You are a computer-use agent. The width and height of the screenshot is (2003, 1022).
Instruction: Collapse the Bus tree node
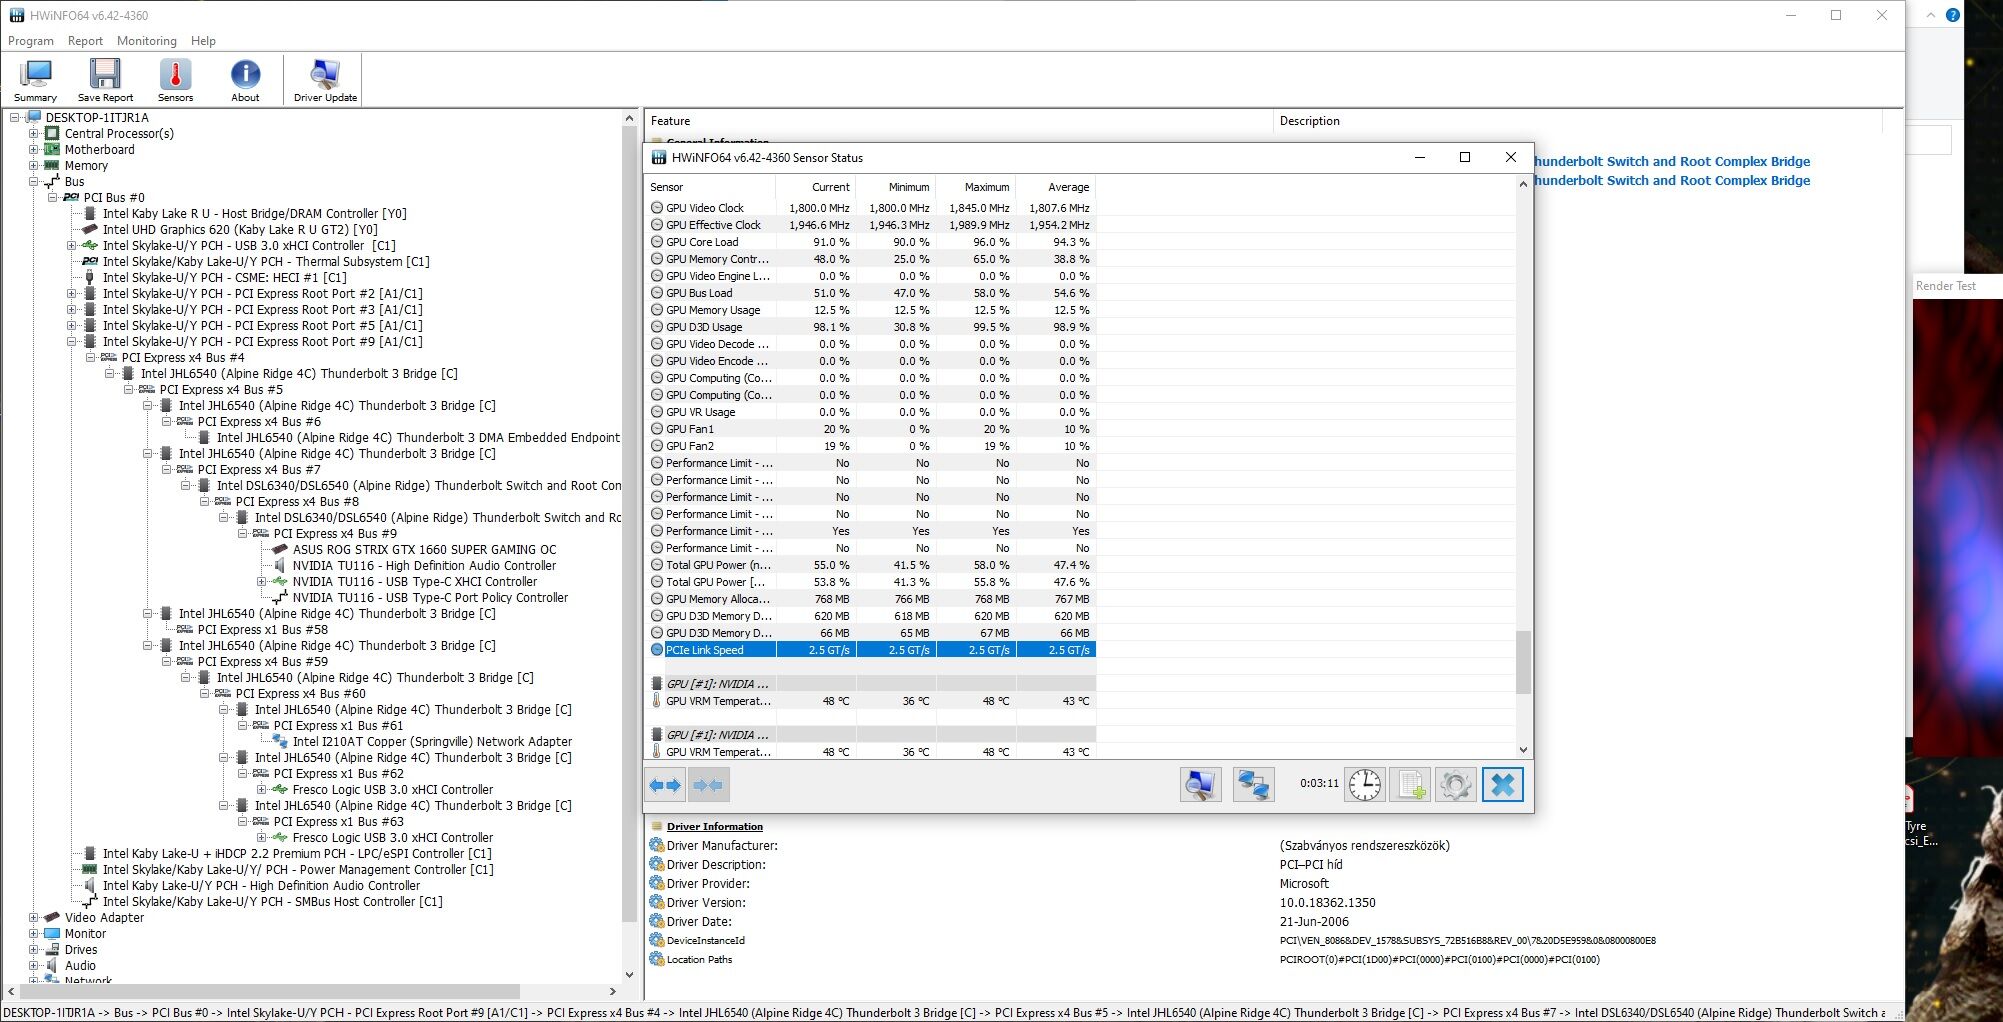pyautogui.click(x=33, y=181)
